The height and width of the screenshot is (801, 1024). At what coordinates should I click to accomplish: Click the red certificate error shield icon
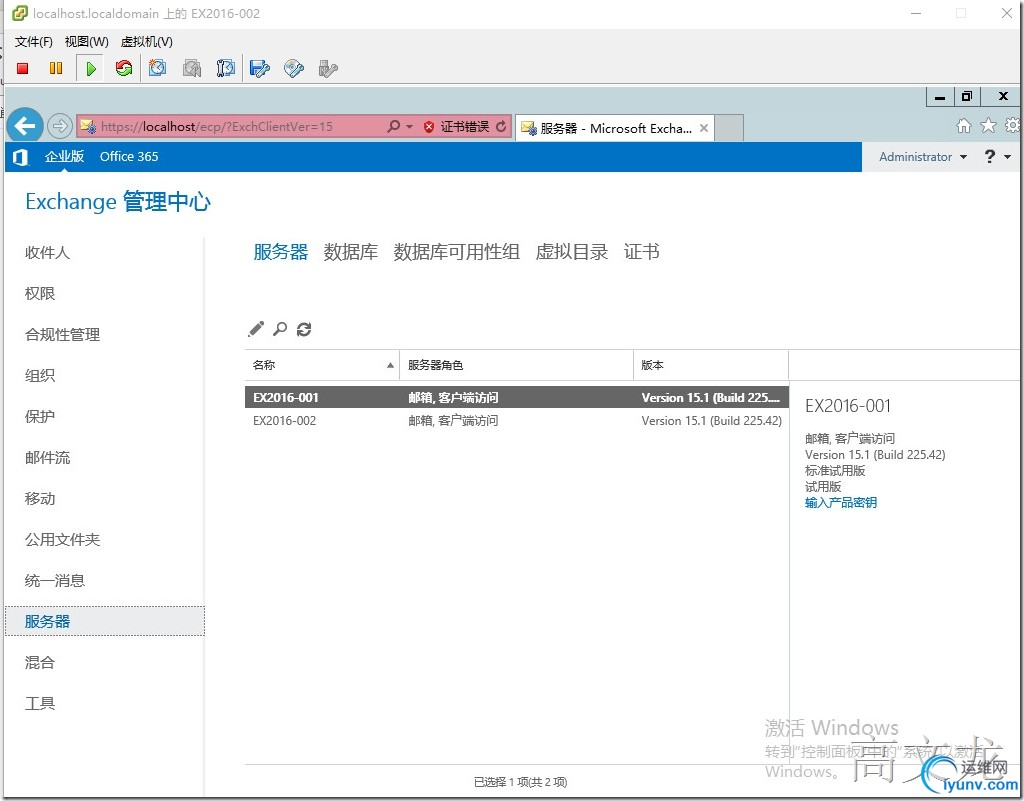click(429, 127)
